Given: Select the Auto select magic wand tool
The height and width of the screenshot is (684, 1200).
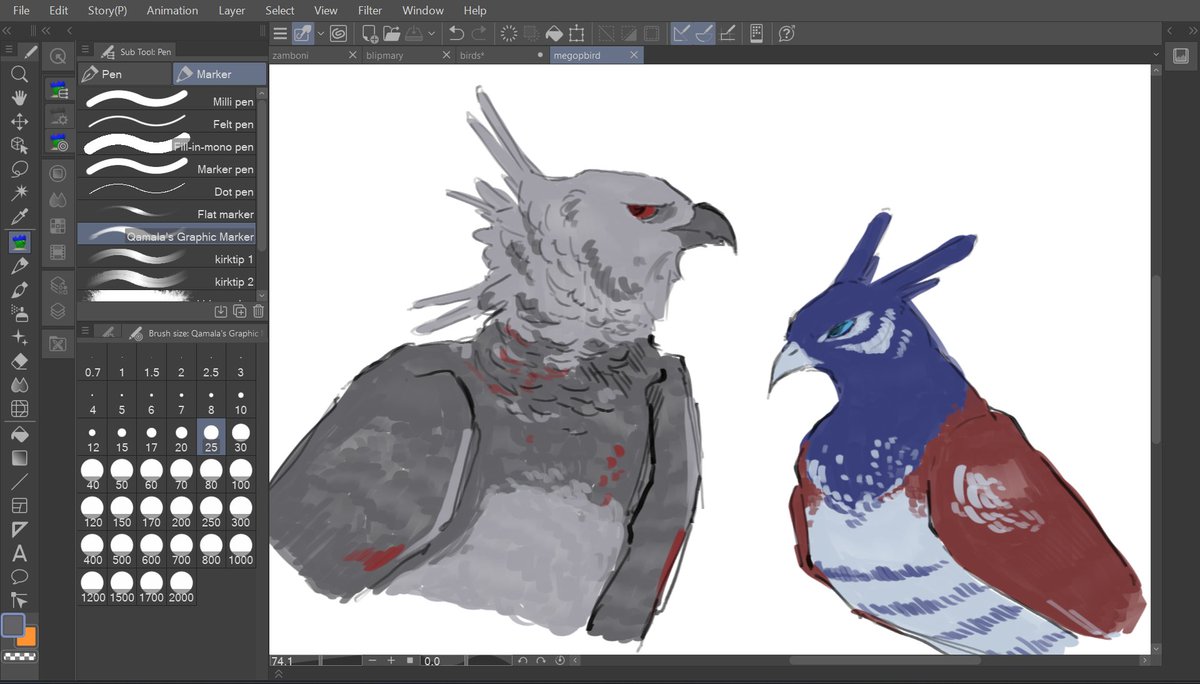Looking at the screenshot, I should coord(19,194).
